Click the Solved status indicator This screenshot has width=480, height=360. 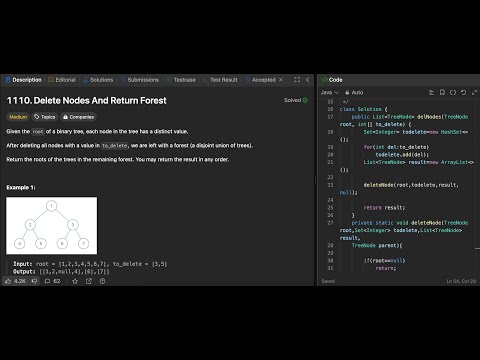point(296,100)
